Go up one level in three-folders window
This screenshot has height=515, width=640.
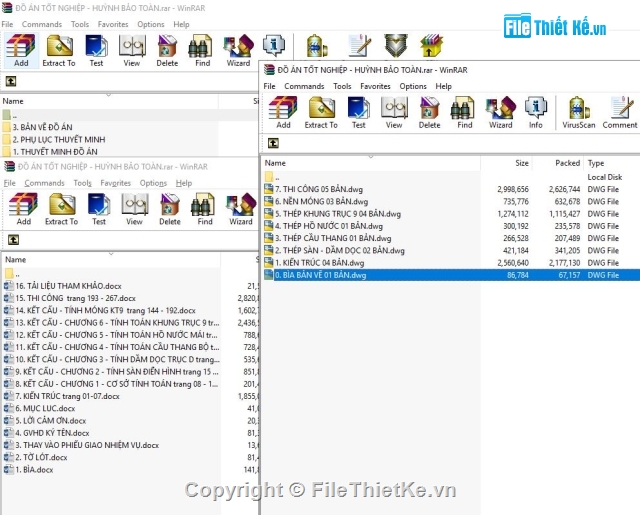pos(11,81)
